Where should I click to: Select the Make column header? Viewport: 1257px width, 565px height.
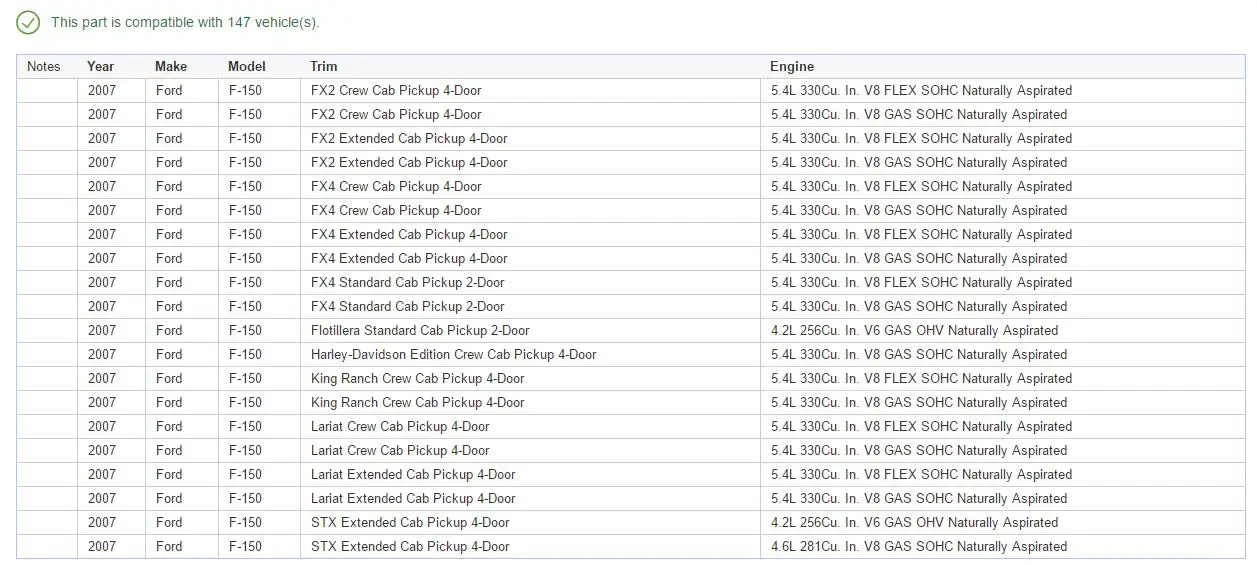point(171,66)
